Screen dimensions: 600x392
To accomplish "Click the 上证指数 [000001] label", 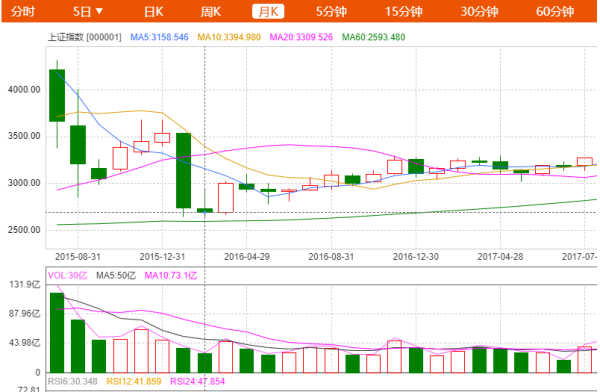I will pos(85,37).
